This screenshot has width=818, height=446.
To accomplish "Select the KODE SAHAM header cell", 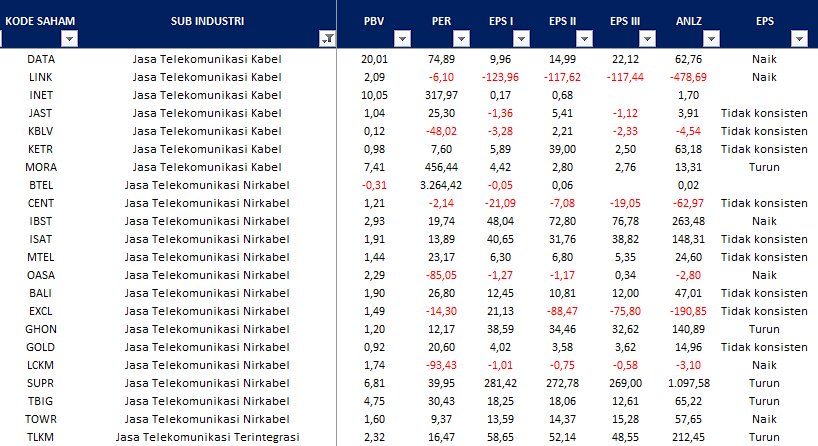I will 41,20.
